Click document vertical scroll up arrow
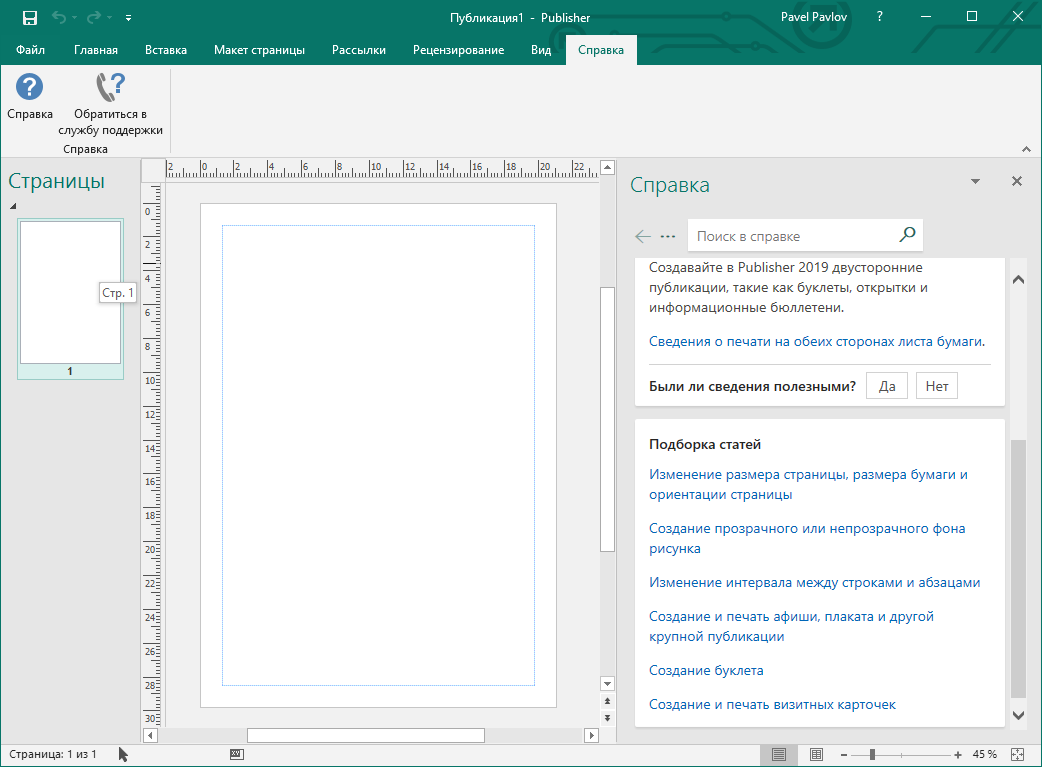1042x767 pixels. (607, 167)
